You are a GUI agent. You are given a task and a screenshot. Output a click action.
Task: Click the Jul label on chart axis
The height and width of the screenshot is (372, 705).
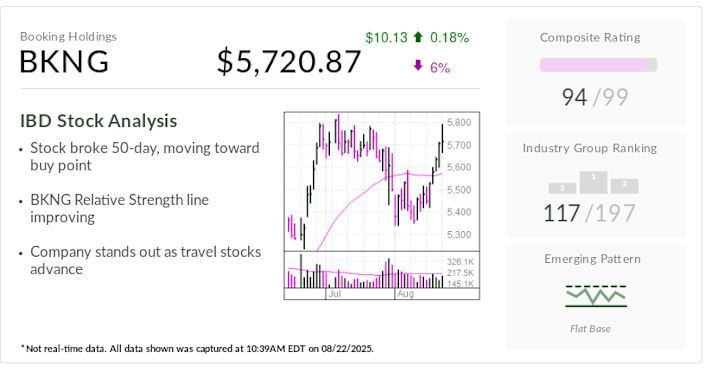(335, 294)
